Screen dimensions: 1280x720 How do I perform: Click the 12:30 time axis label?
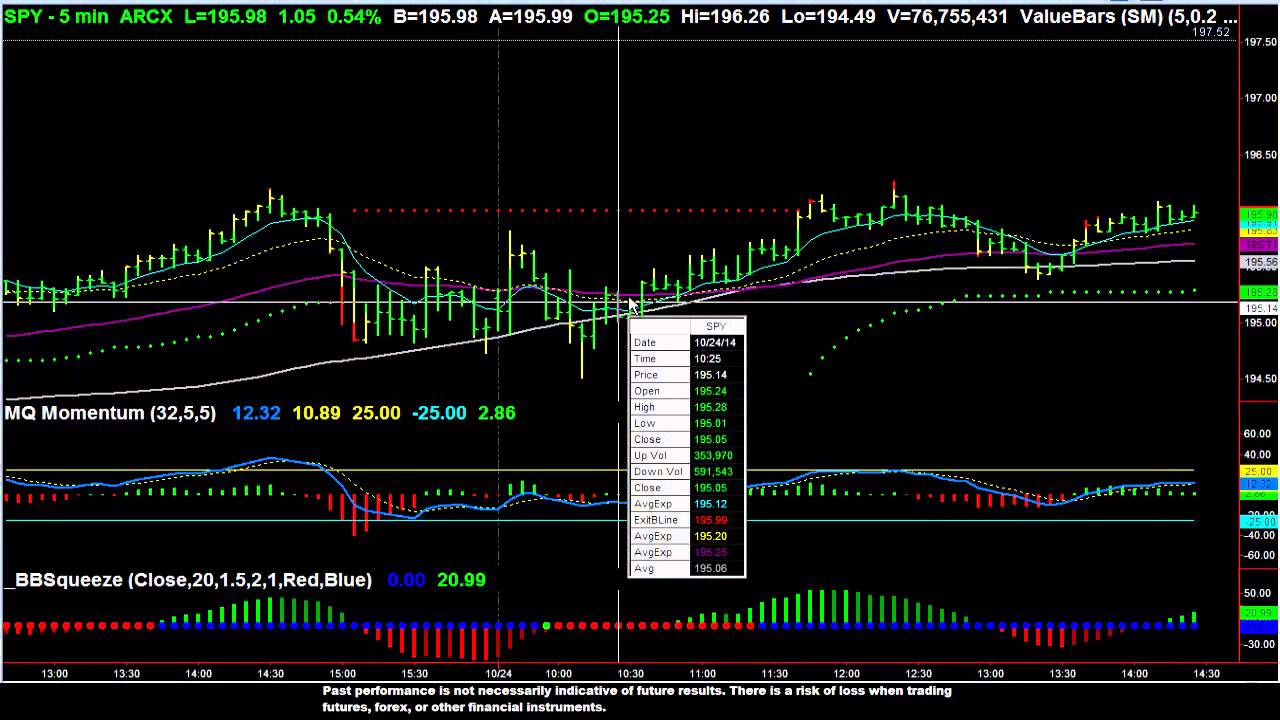tap(919, 674)
